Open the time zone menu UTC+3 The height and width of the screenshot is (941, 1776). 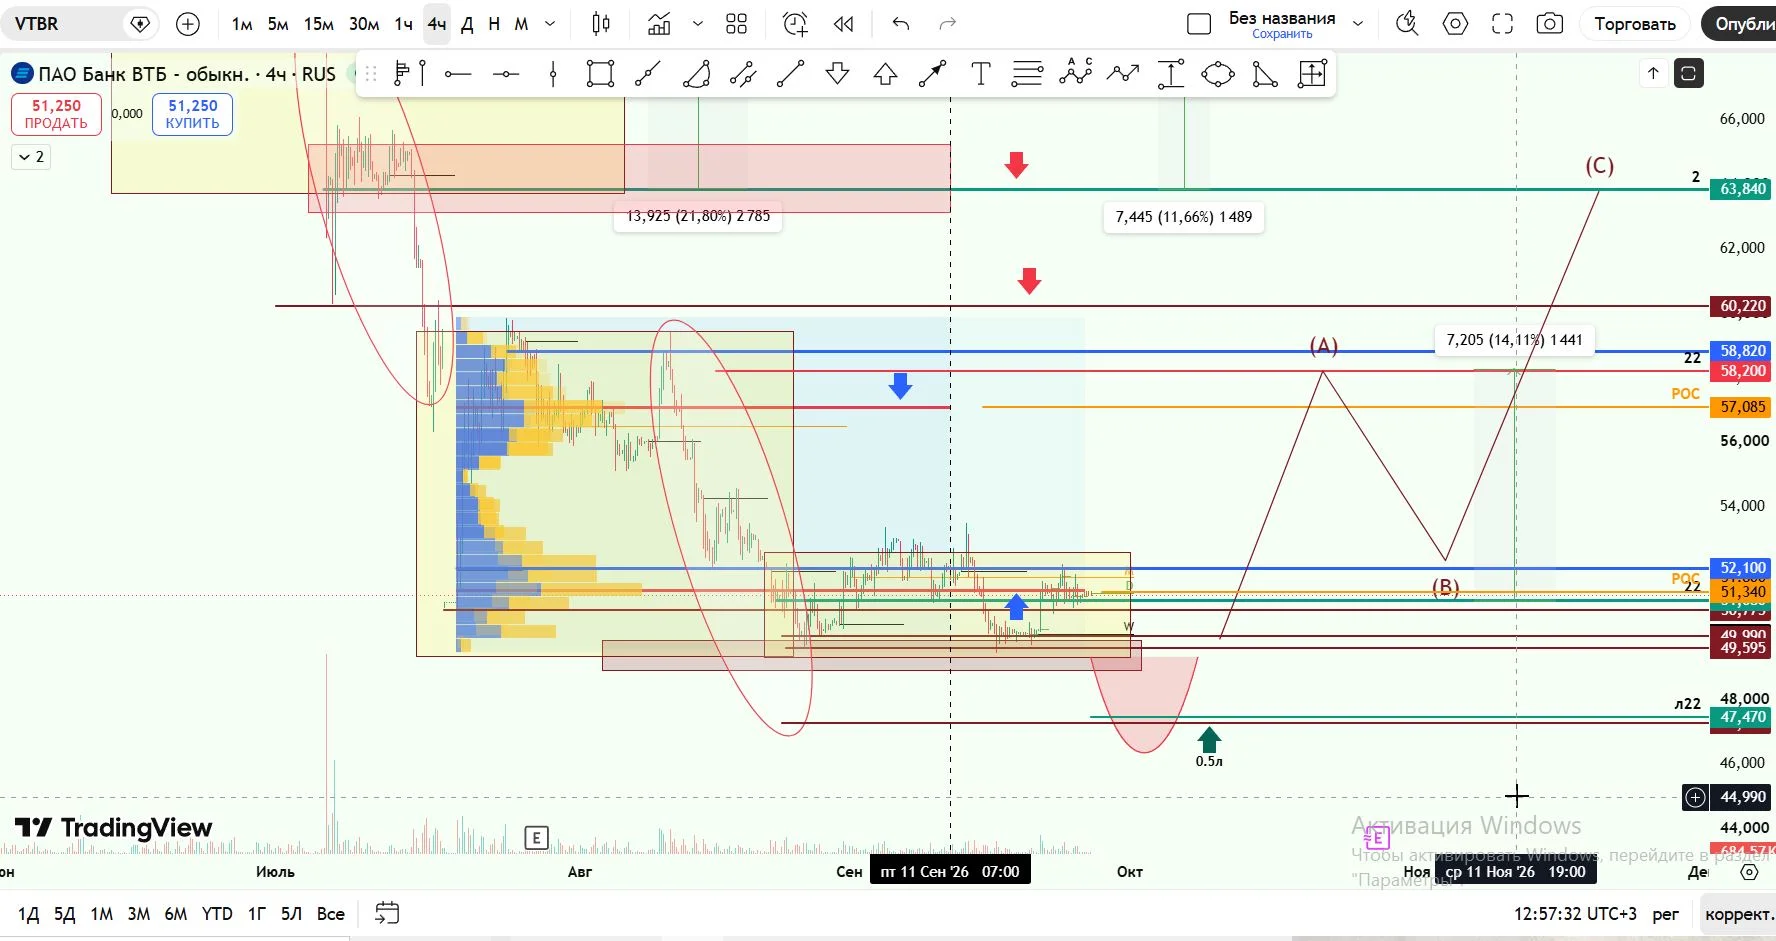pos(1575,914)
